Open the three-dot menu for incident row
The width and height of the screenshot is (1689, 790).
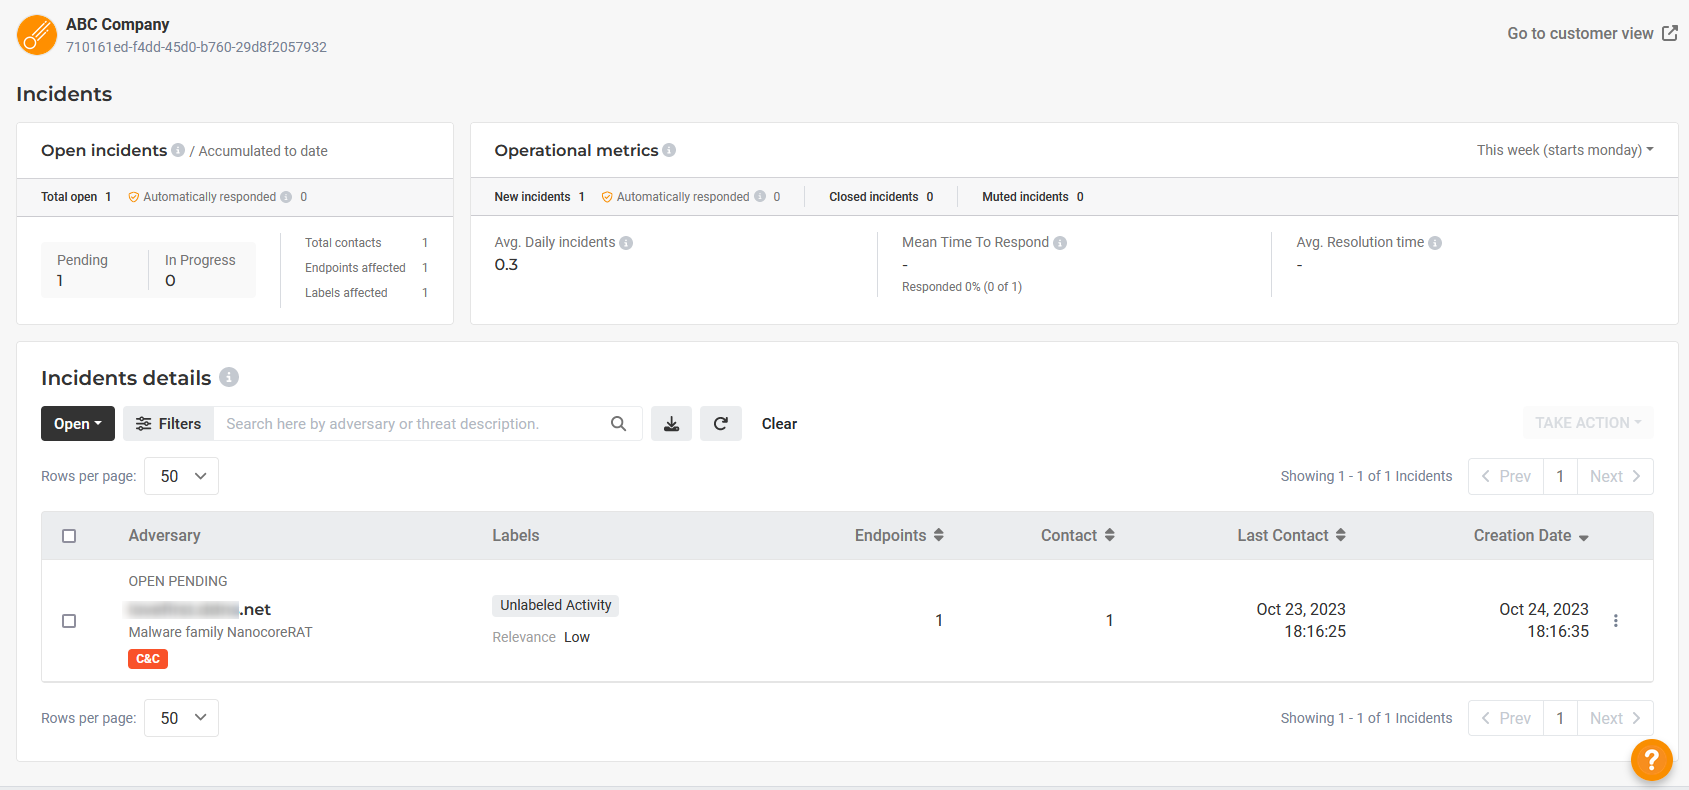(1615, 621)
